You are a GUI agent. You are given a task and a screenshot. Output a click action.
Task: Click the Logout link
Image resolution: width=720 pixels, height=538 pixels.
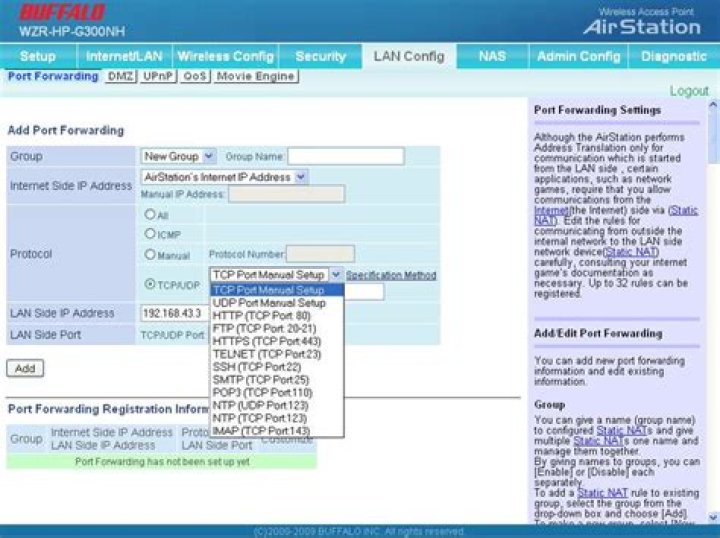[x=688, y=91]
